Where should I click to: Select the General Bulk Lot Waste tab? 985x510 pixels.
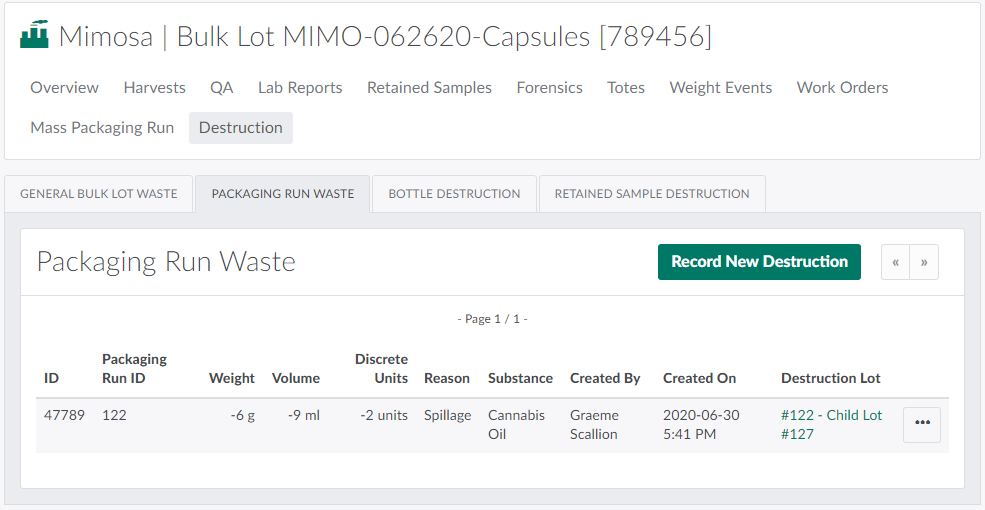pyautogui.click(x=99, y=194)
